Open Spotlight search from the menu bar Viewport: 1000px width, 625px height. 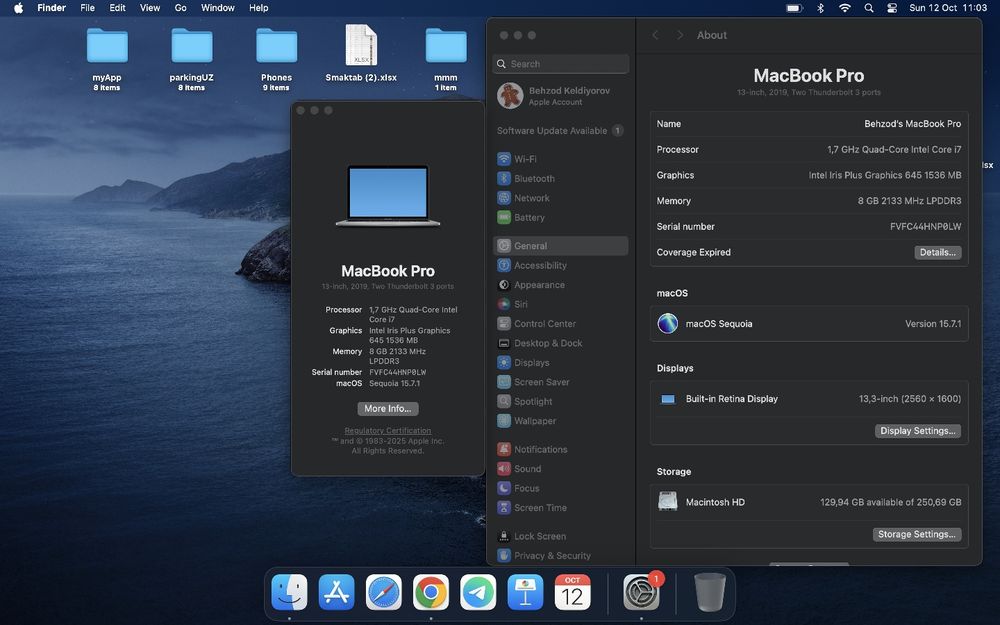(869, 8)
